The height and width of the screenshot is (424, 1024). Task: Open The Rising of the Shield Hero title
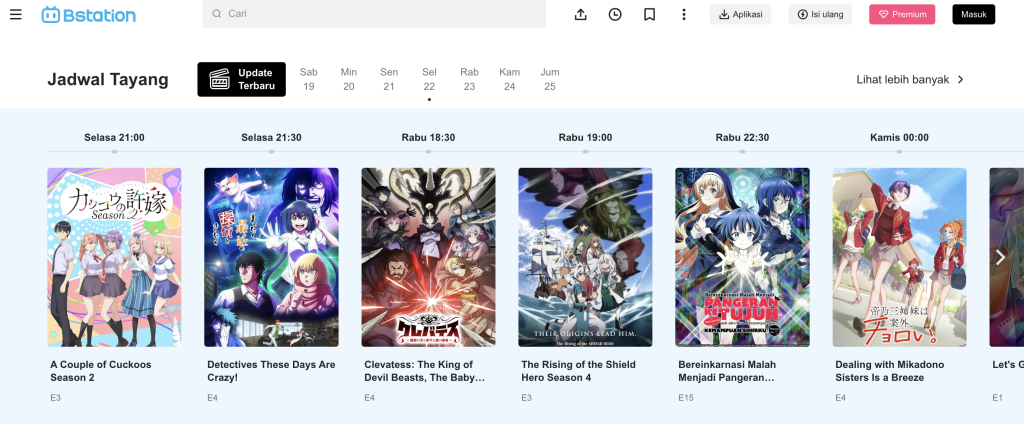[578, 371]
